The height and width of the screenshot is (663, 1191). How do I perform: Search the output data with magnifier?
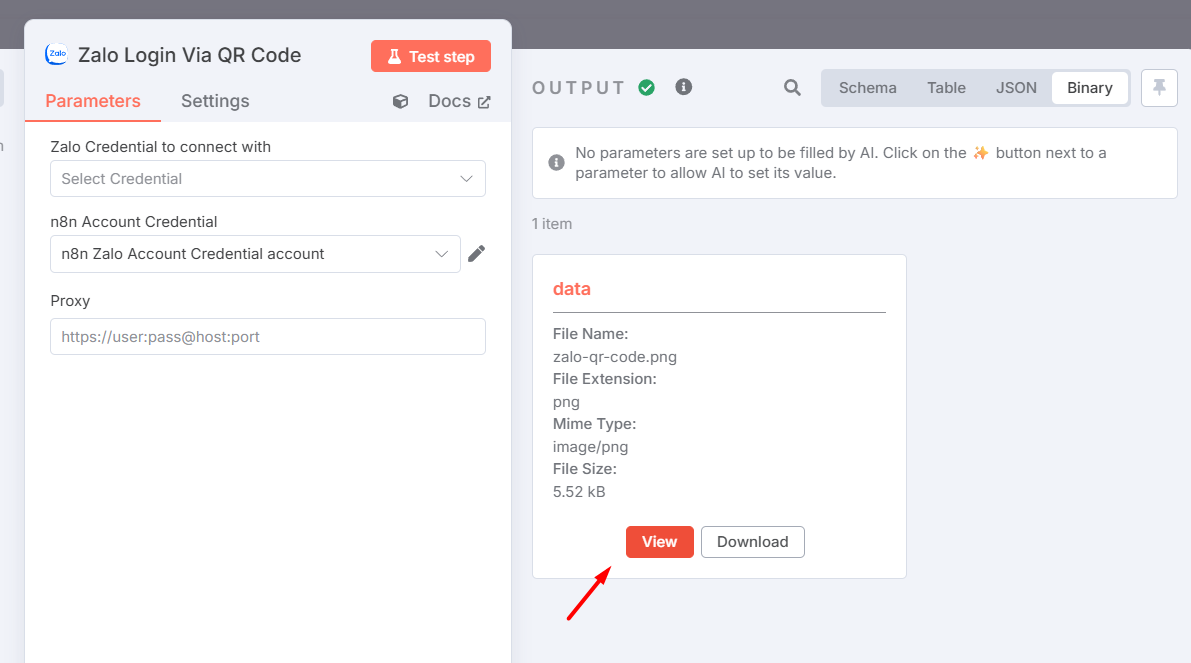tap(792, 88)
